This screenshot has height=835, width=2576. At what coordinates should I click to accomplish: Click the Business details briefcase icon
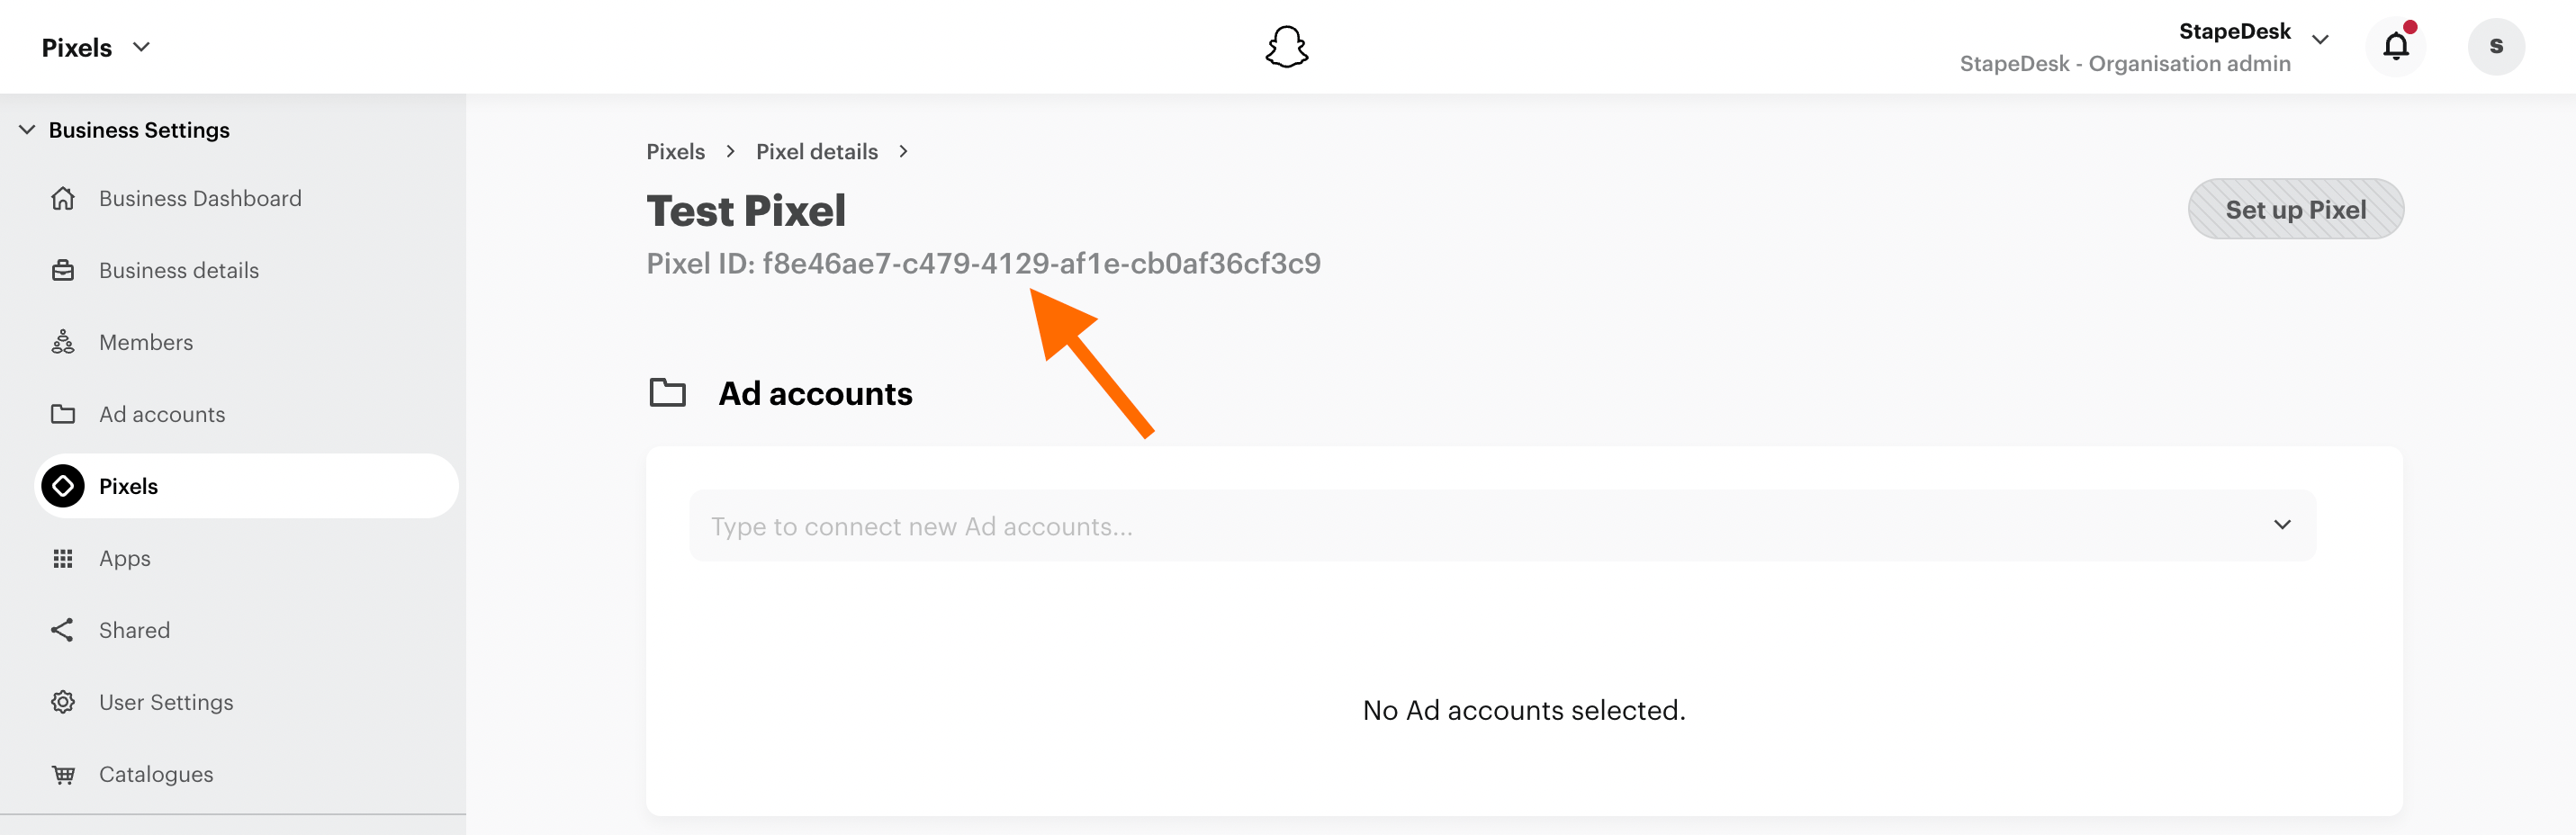tap(63, 270)
